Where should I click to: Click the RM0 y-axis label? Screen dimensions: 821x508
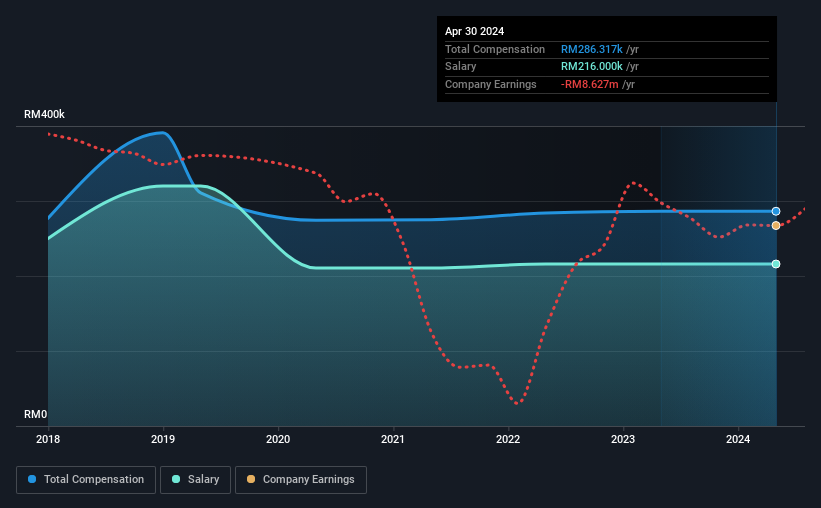coord(36,414)
